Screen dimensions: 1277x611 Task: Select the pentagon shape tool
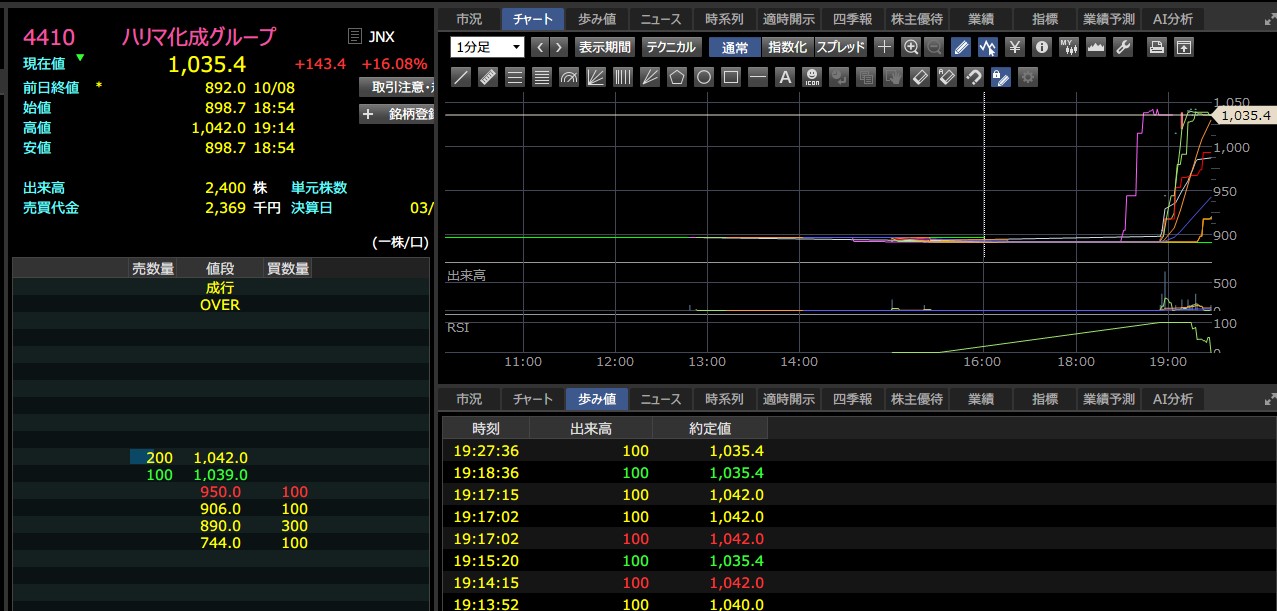click(676, 77)
